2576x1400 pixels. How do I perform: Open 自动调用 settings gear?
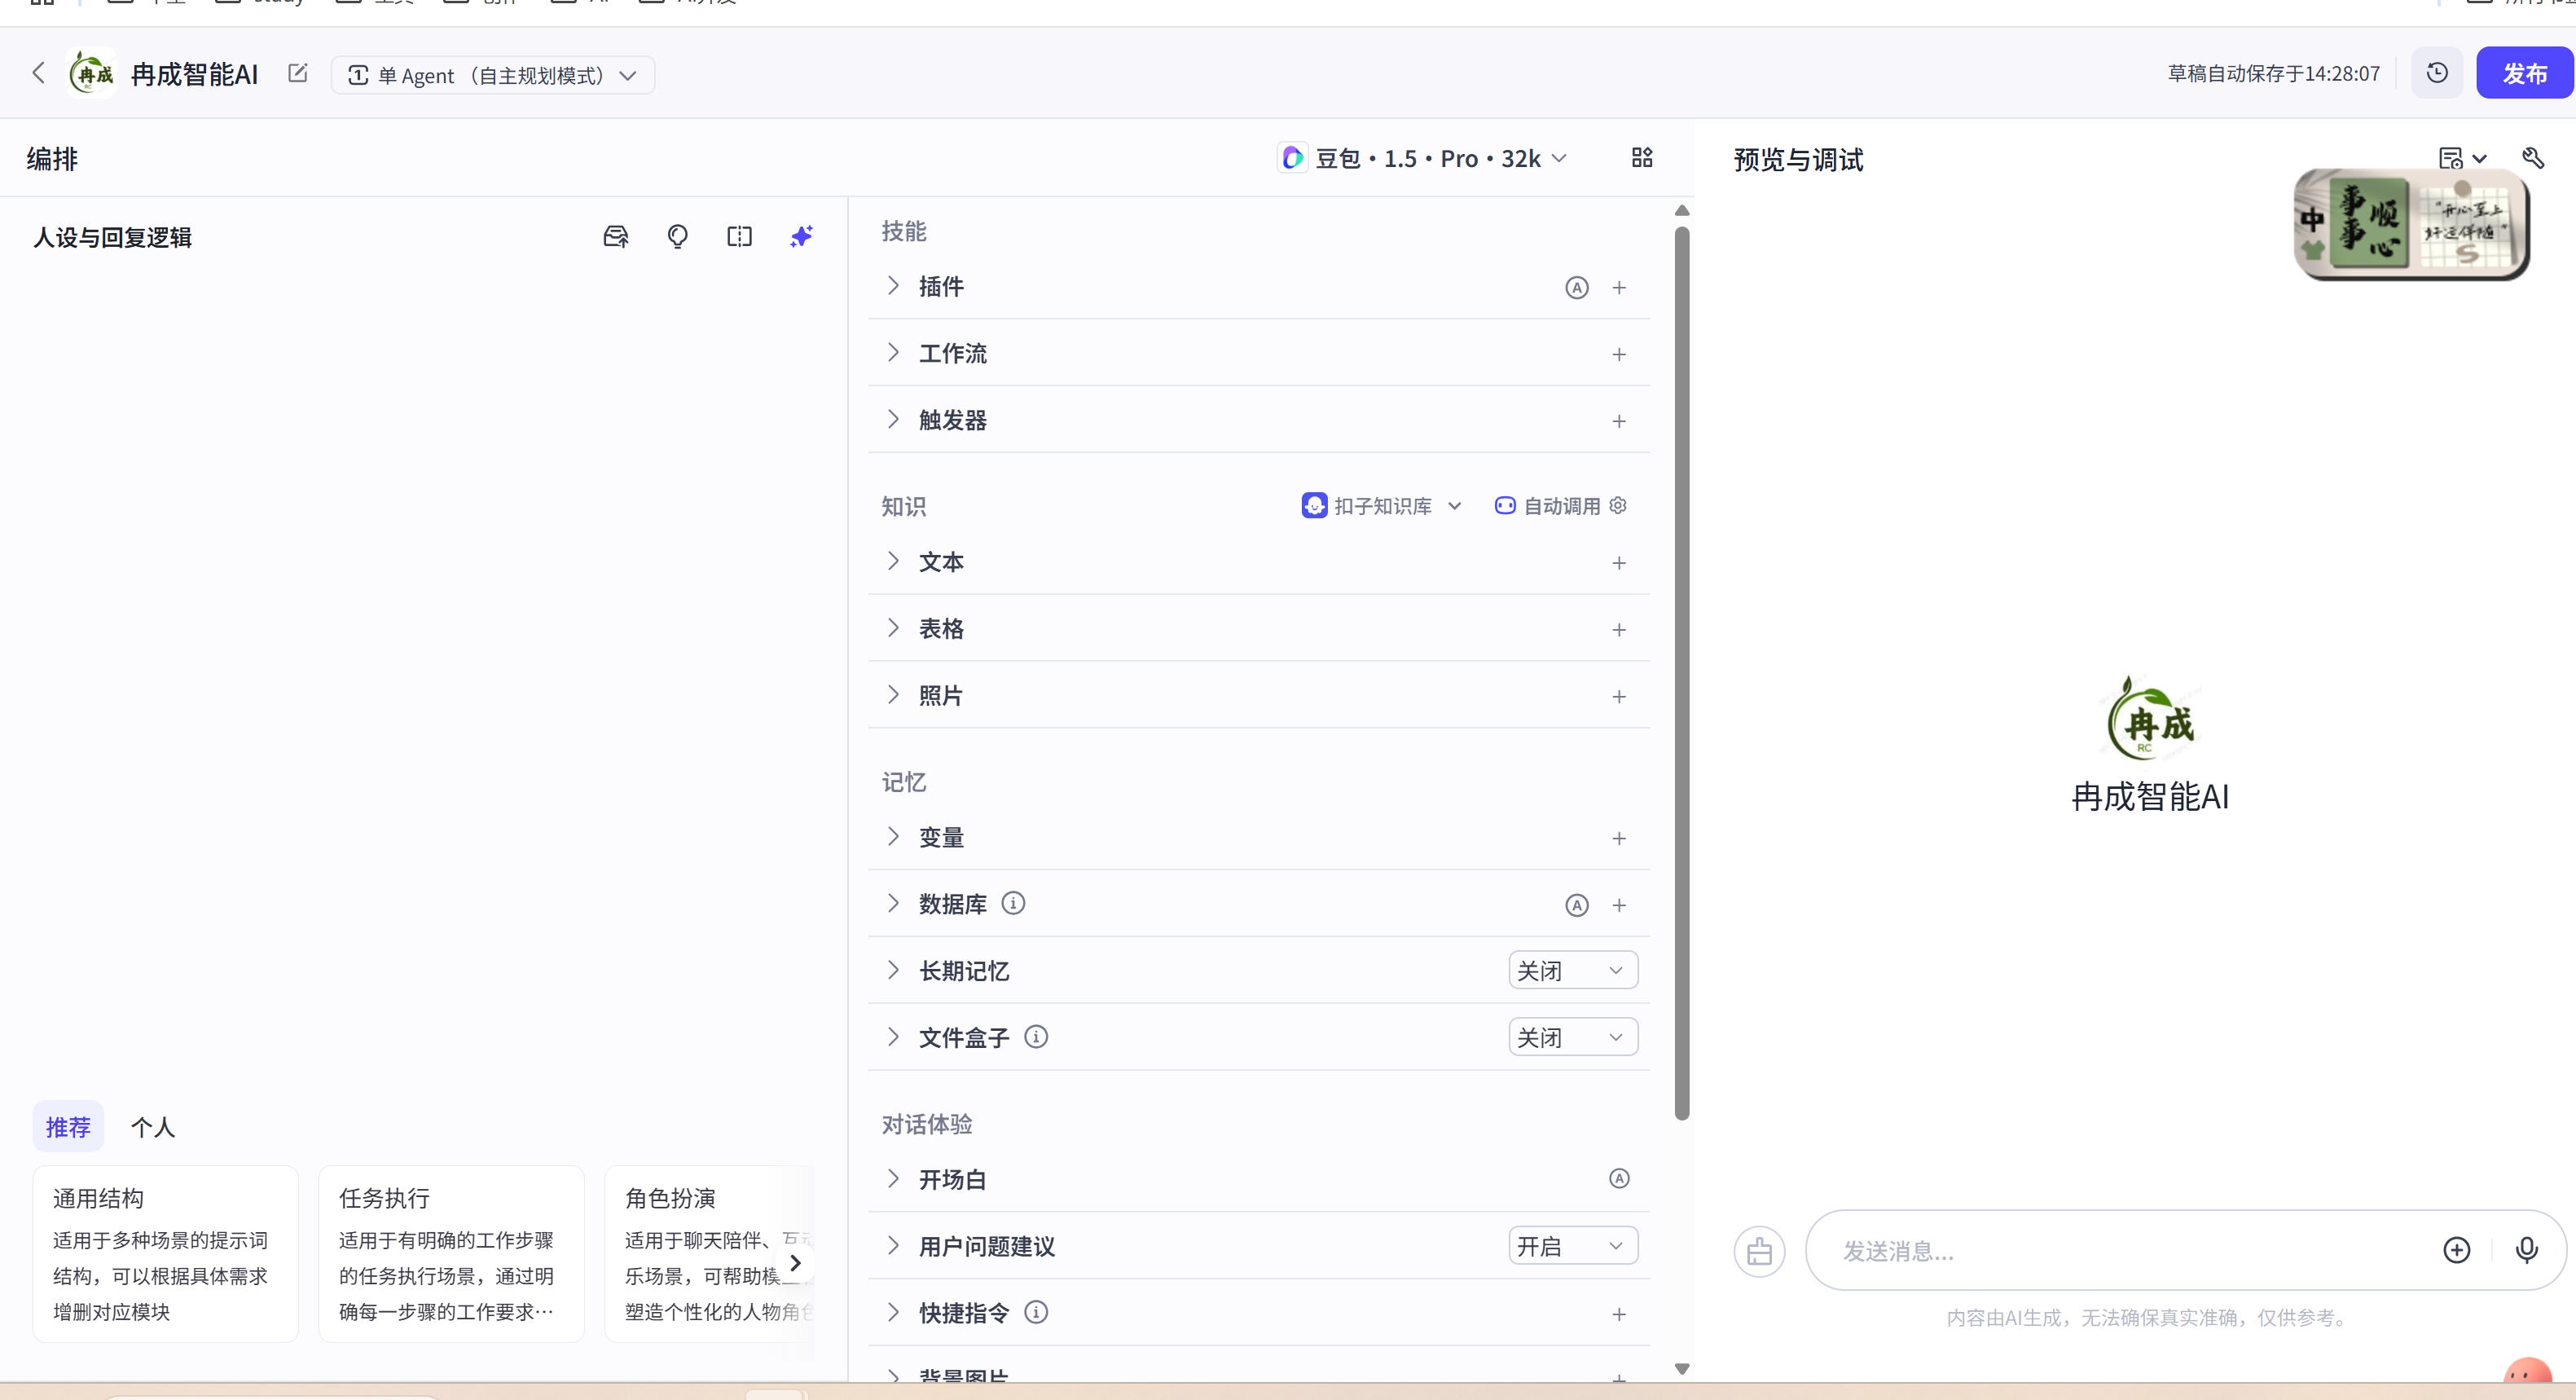click(x=1618, y=506)
